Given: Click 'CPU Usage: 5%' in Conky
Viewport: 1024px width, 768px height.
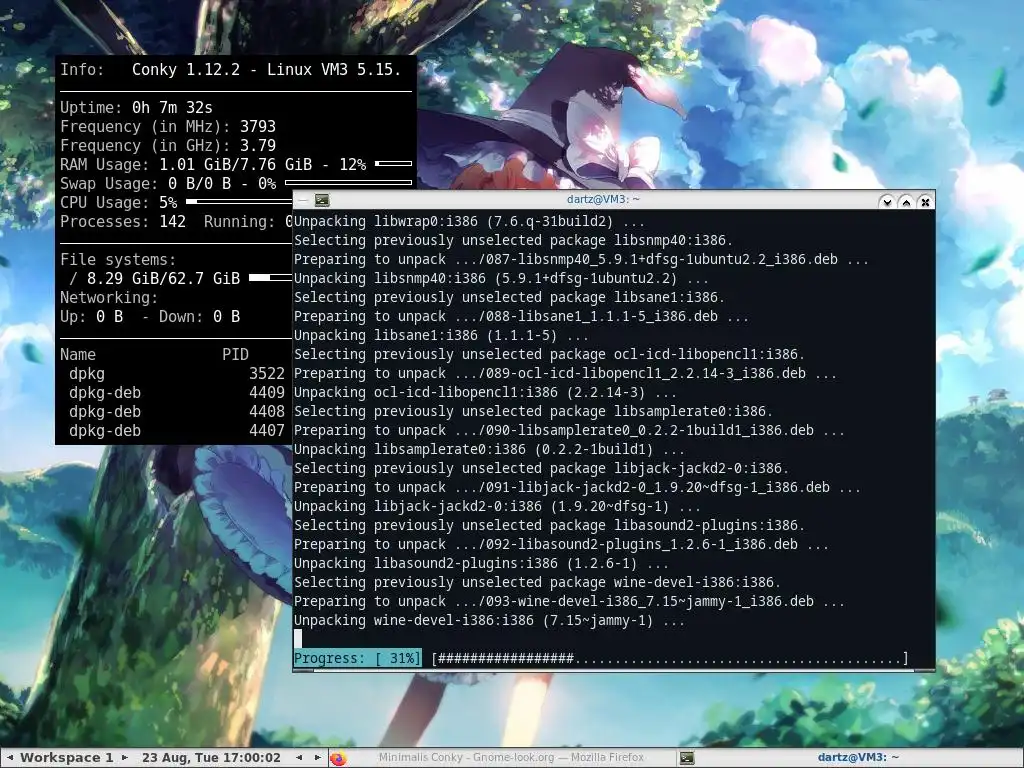Looking at the screenshot, I should (119, 202).
